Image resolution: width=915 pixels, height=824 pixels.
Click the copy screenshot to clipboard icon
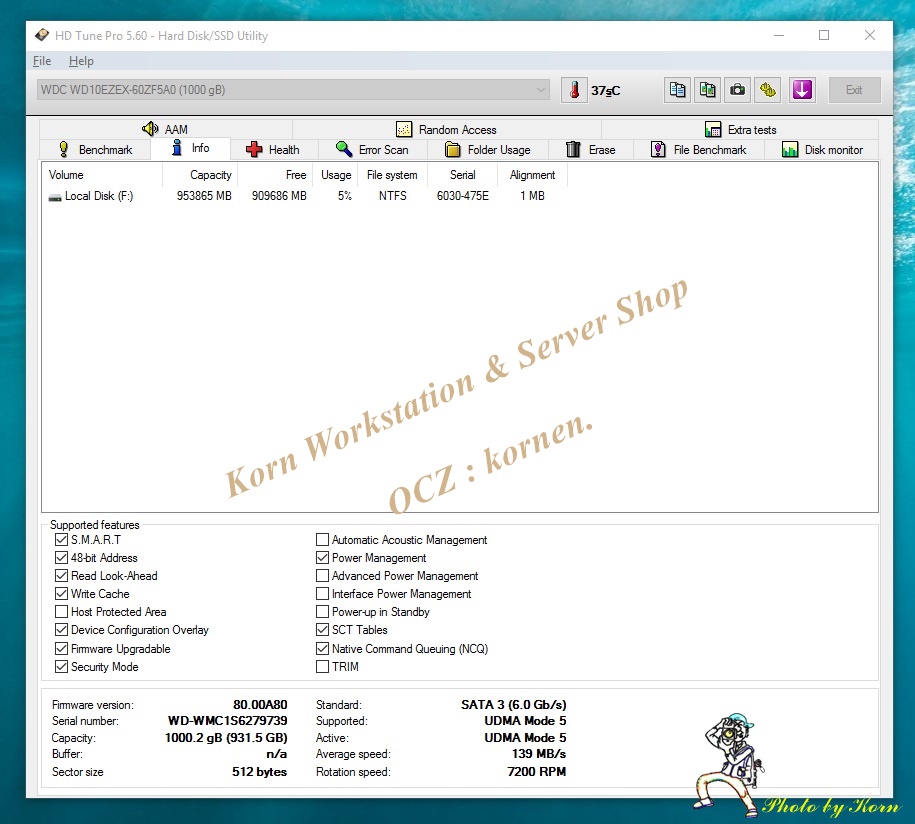click(708, 90)
